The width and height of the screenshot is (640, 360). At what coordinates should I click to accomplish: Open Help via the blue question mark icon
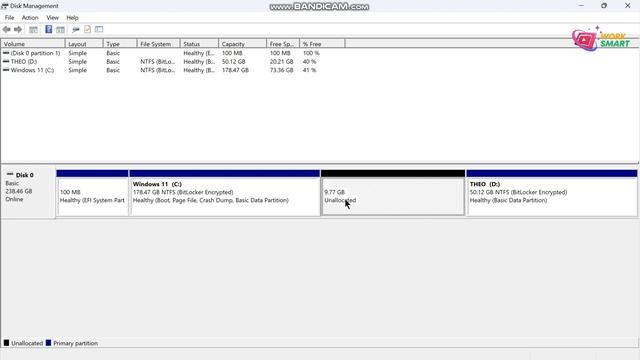pos(49,29)
